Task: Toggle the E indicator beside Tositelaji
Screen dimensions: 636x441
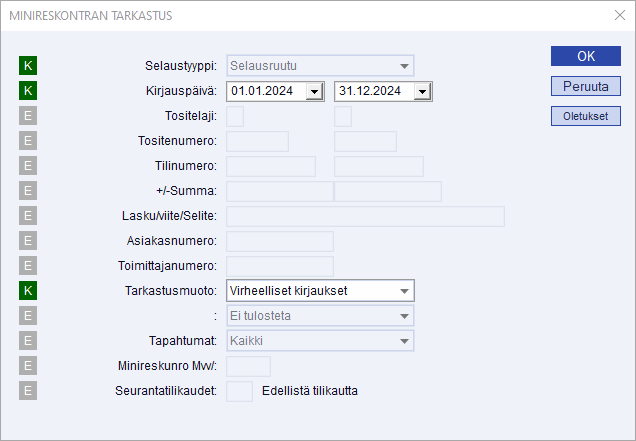Action: pos(28,116)
